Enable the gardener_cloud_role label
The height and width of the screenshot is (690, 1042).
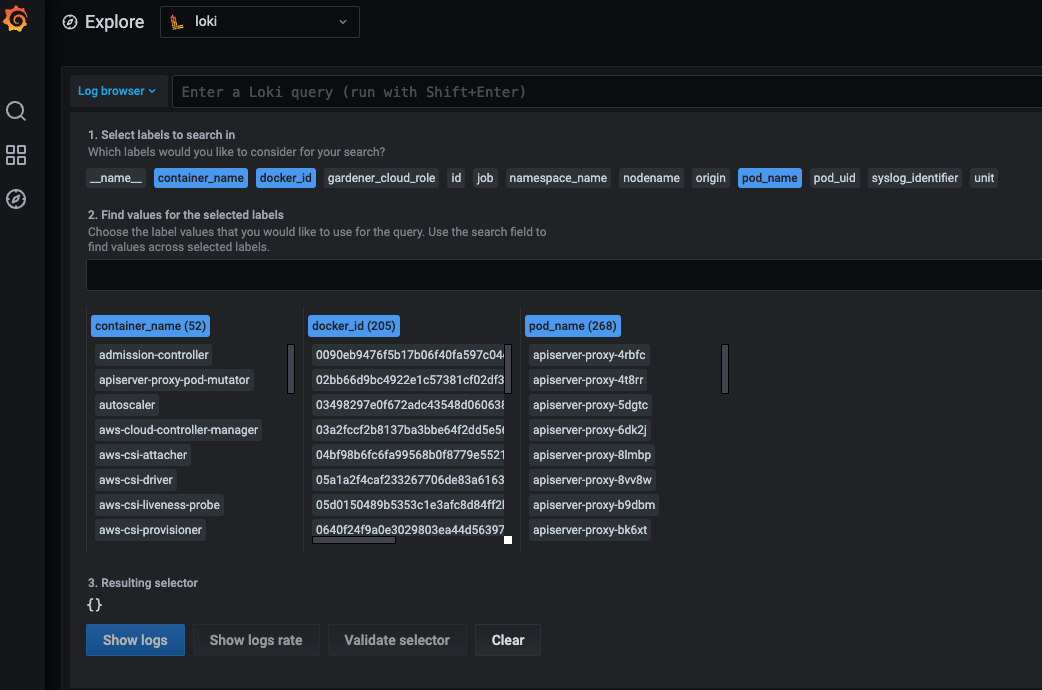382,178
